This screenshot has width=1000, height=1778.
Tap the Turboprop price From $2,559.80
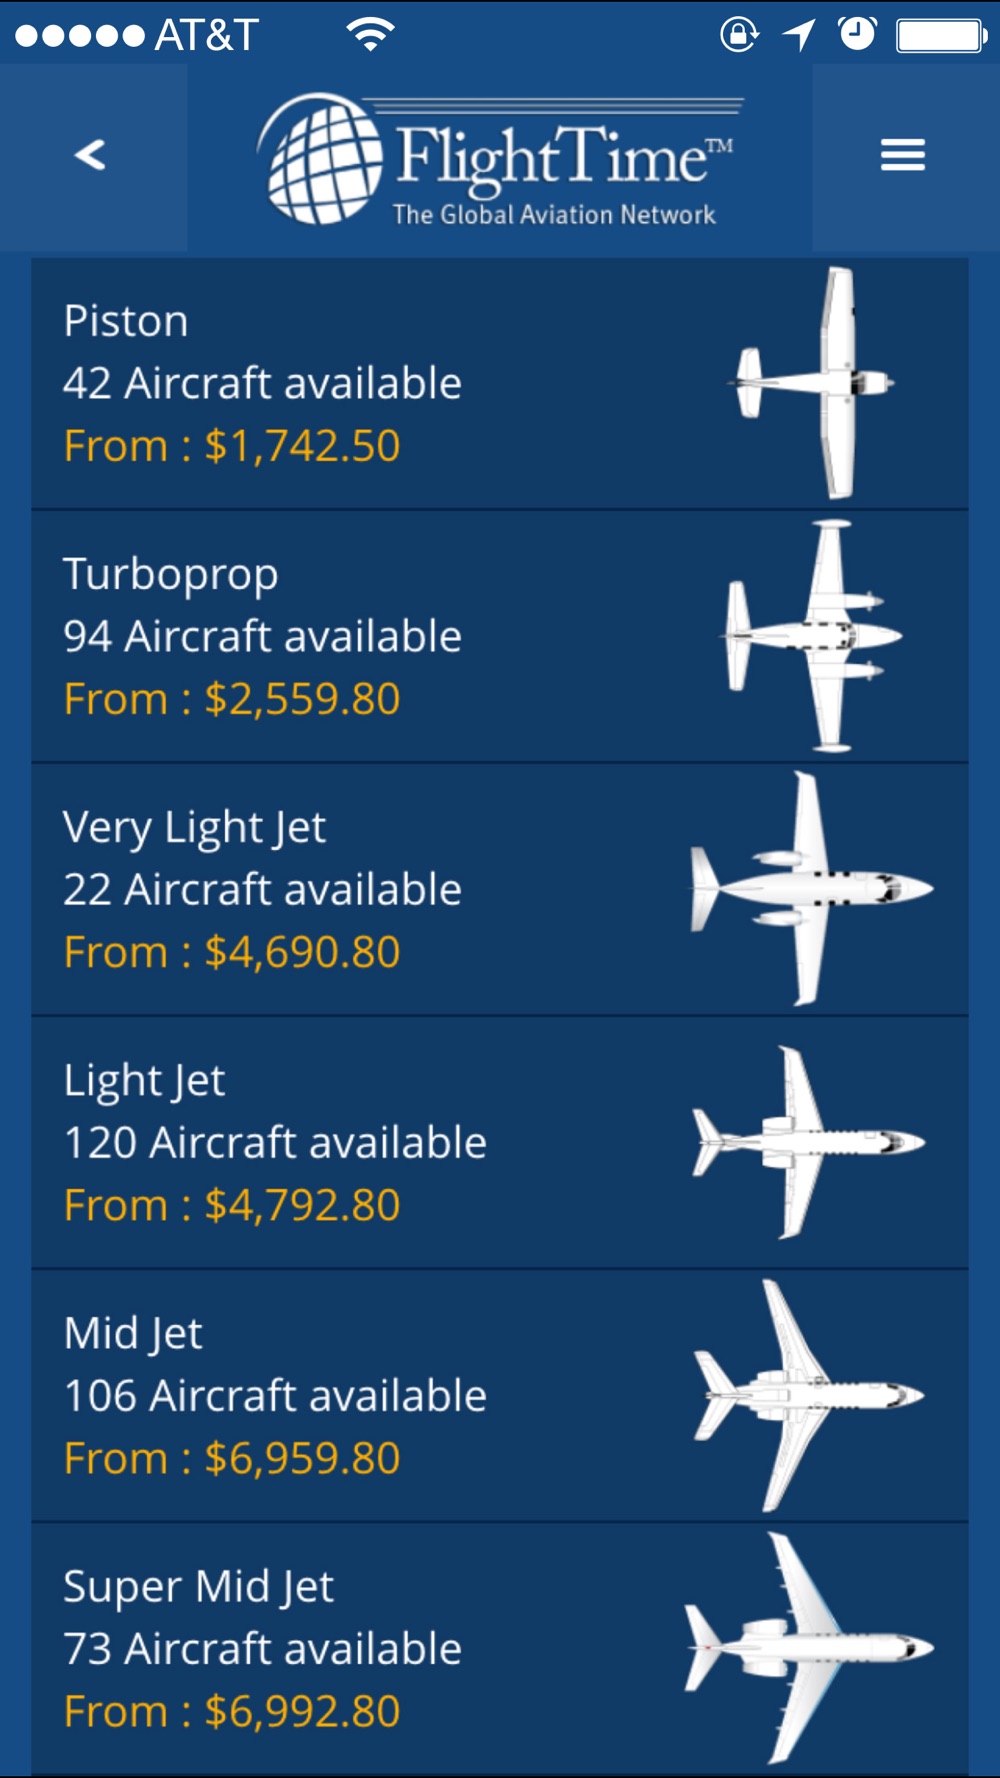click(232, 699)
